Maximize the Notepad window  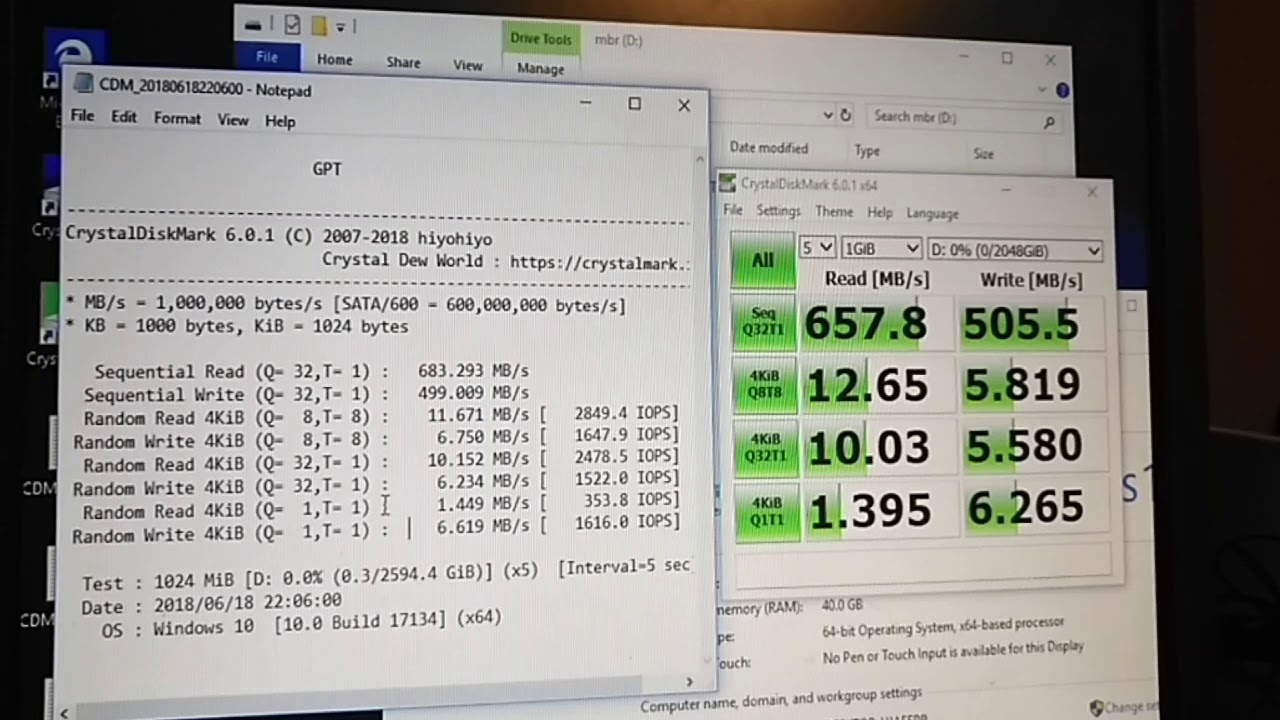click(x=634, y=104)
